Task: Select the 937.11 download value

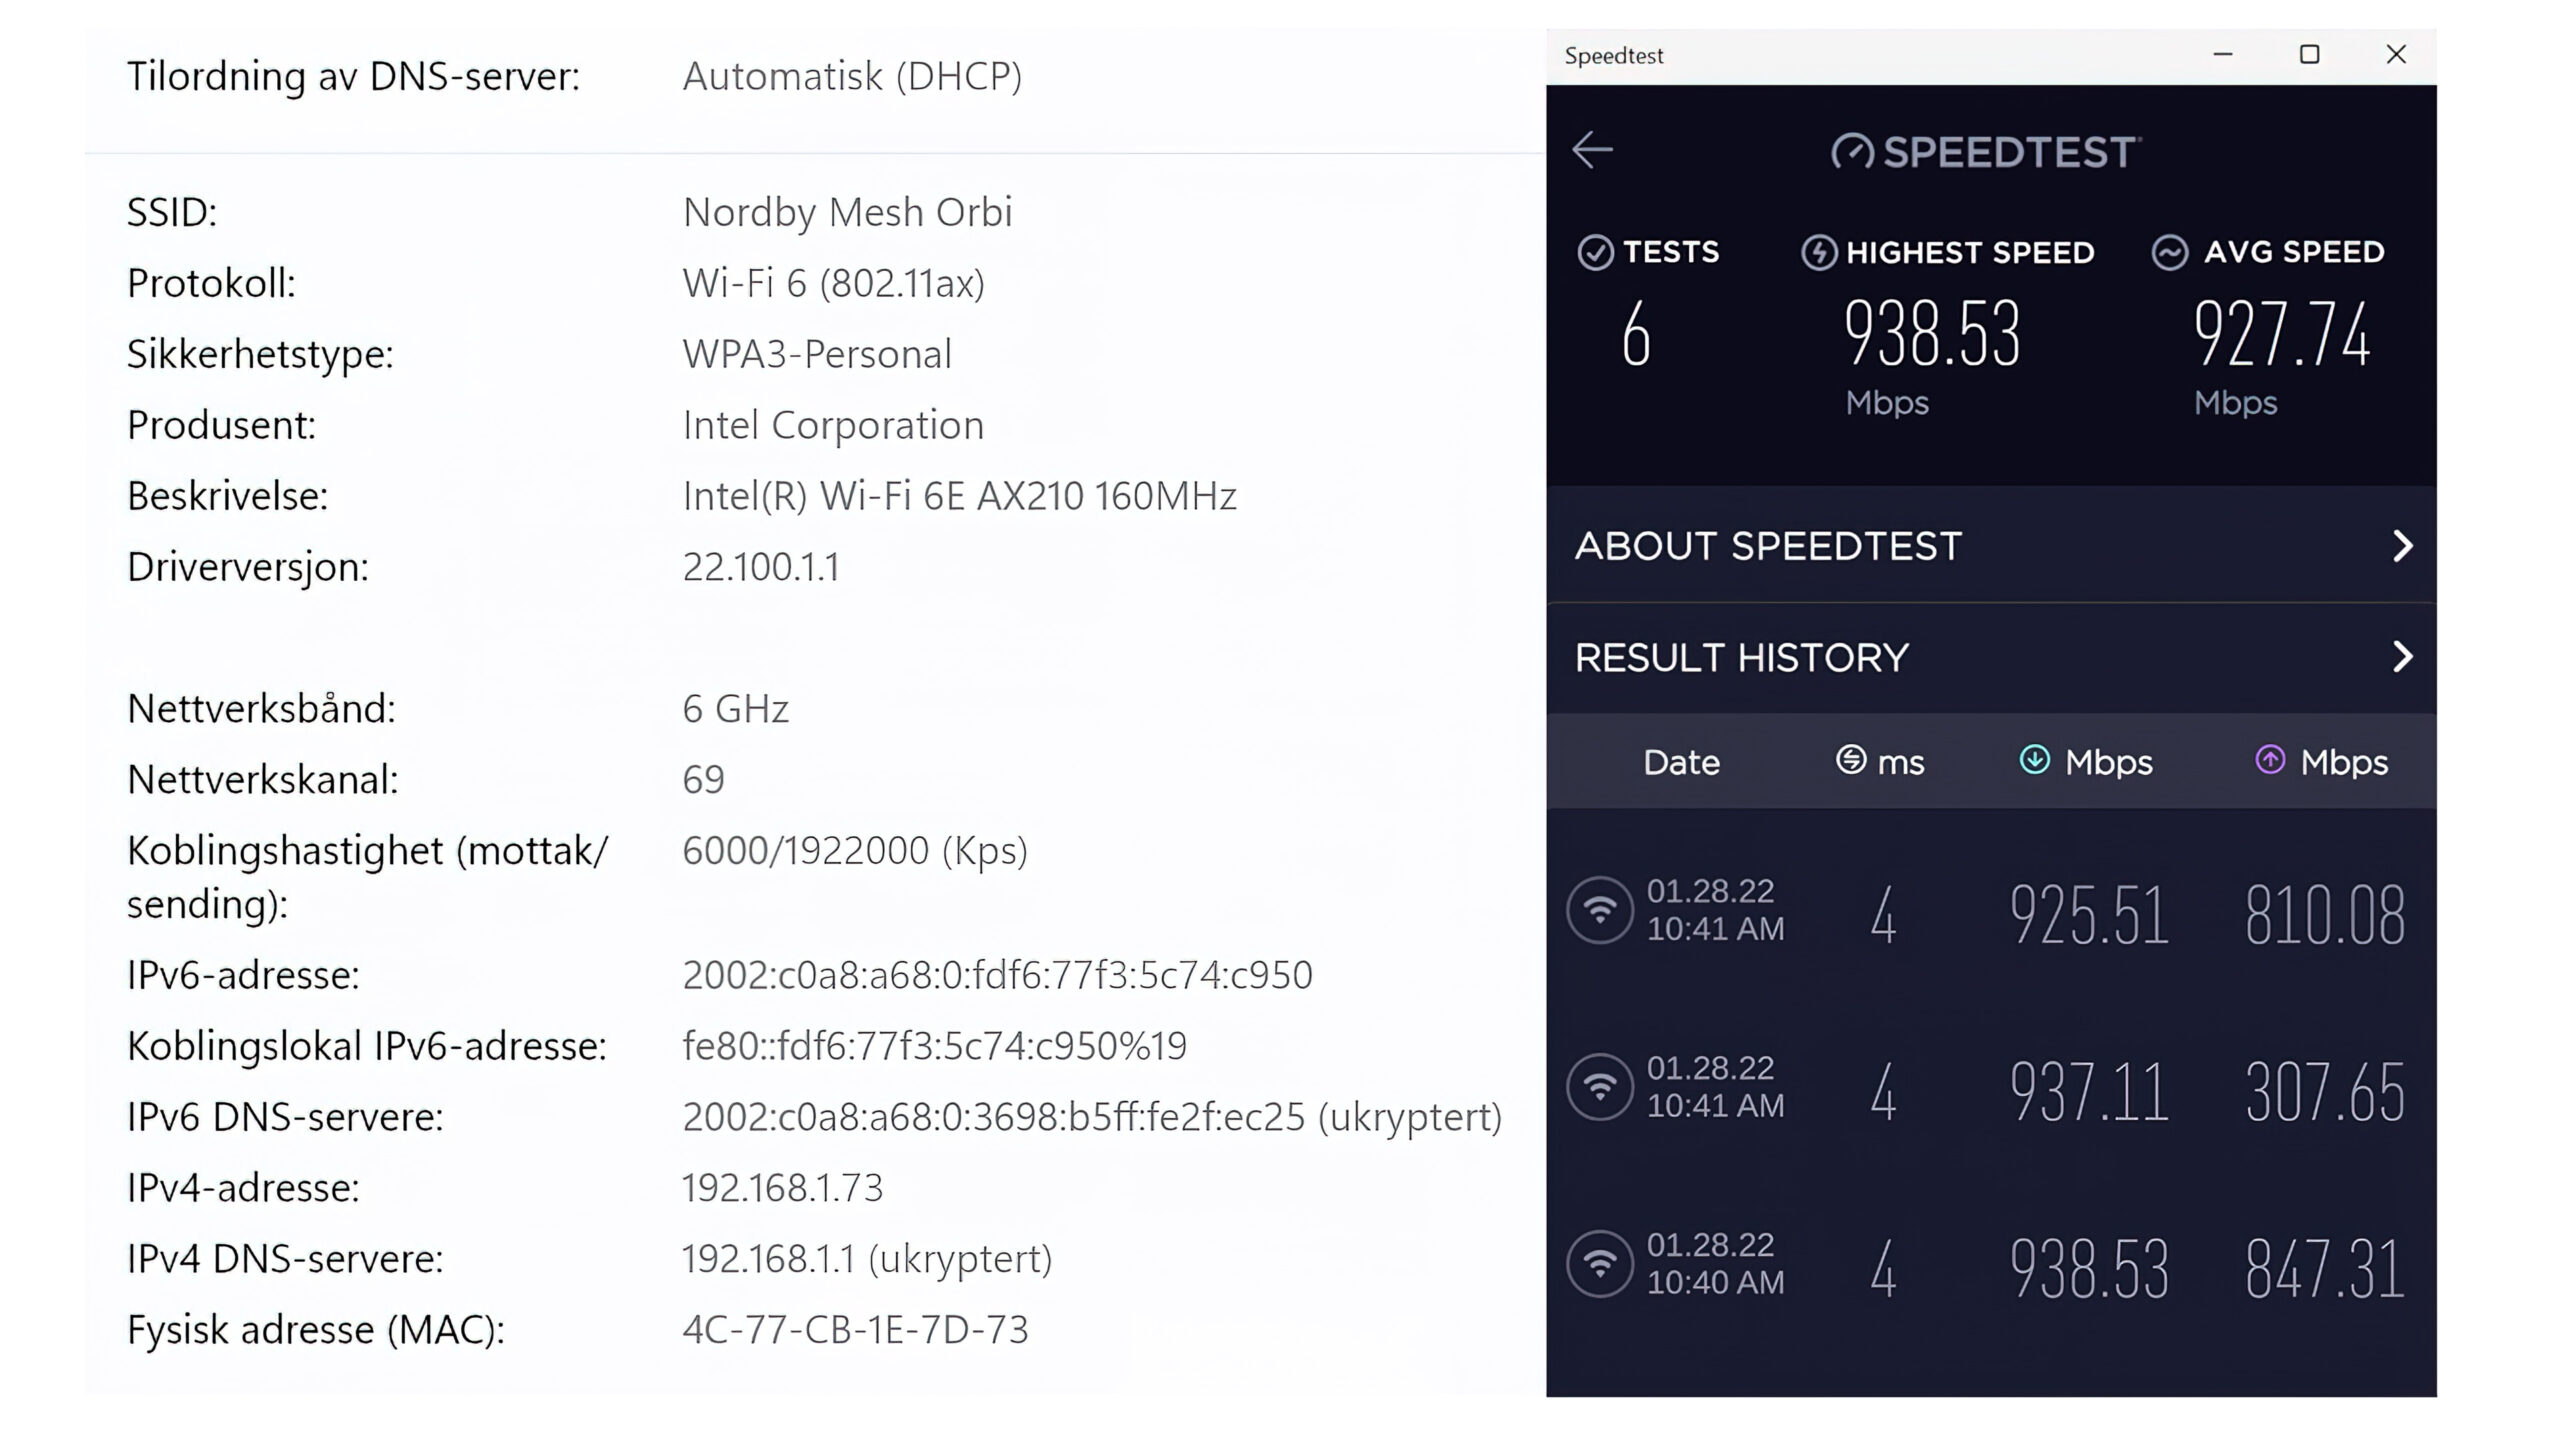Action: click(x=2089, y=1091)
